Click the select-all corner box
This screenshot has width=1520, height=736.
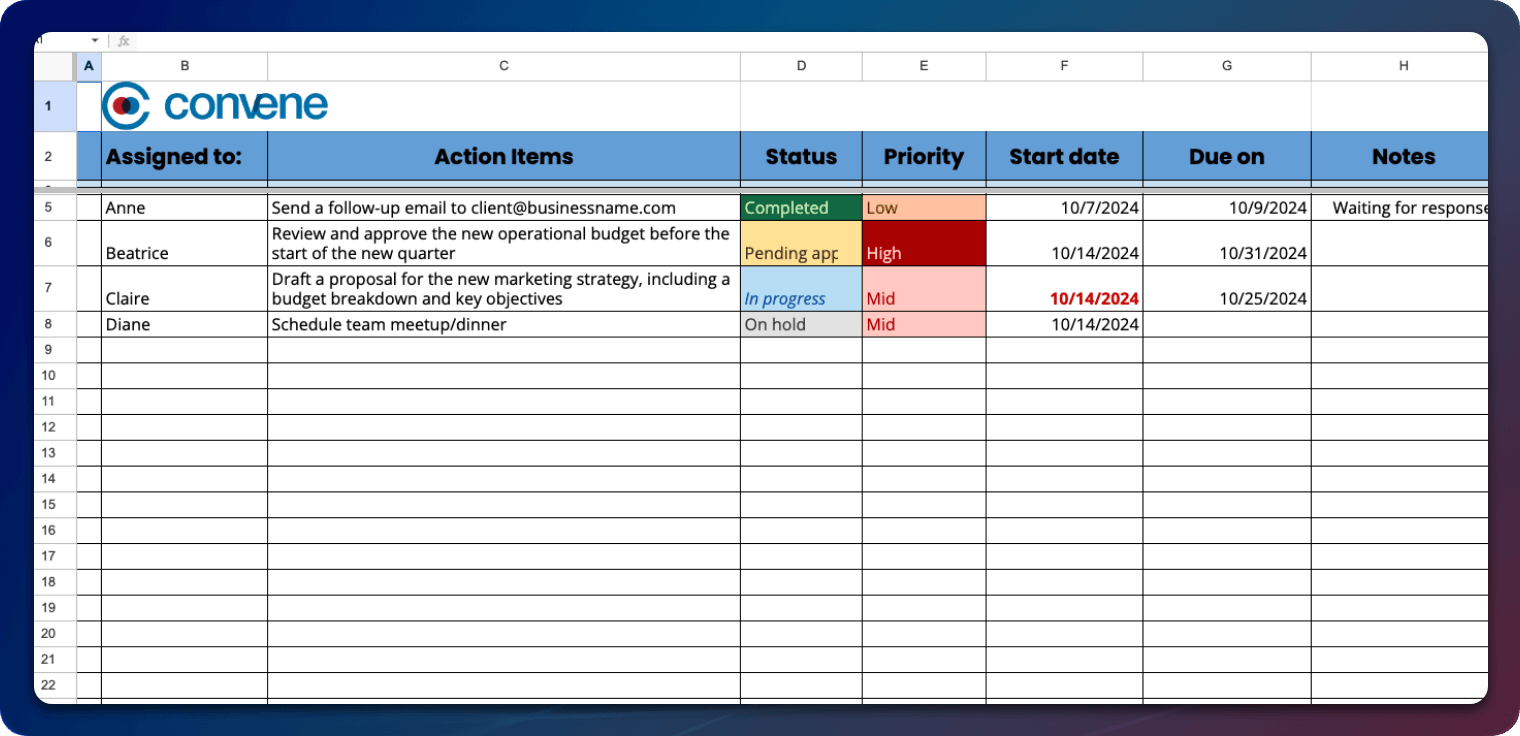point(55,66)
